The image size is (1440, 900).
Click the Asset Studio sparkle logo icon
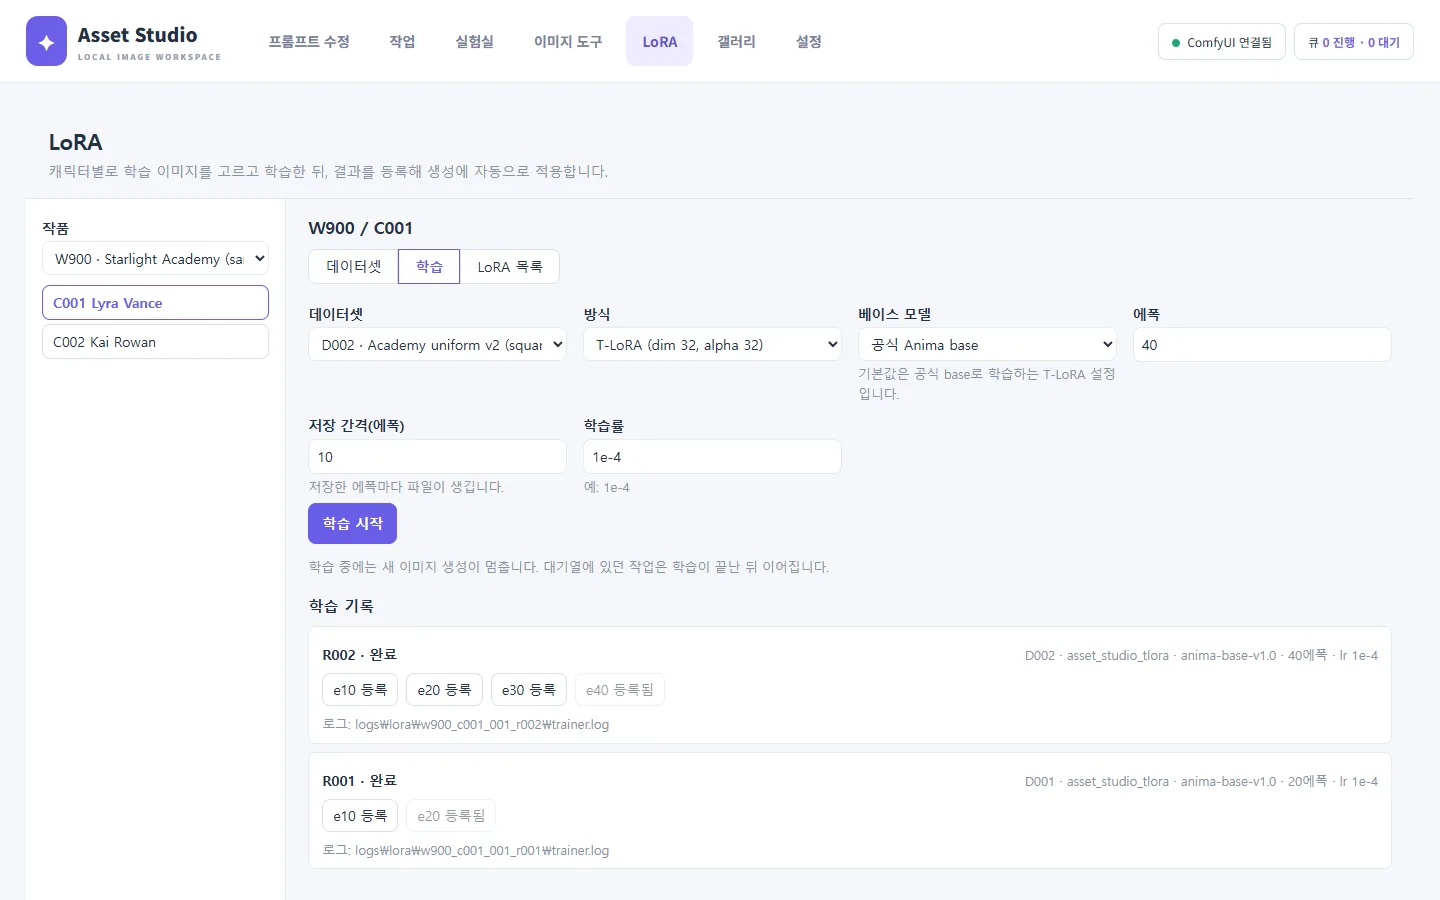46,41
